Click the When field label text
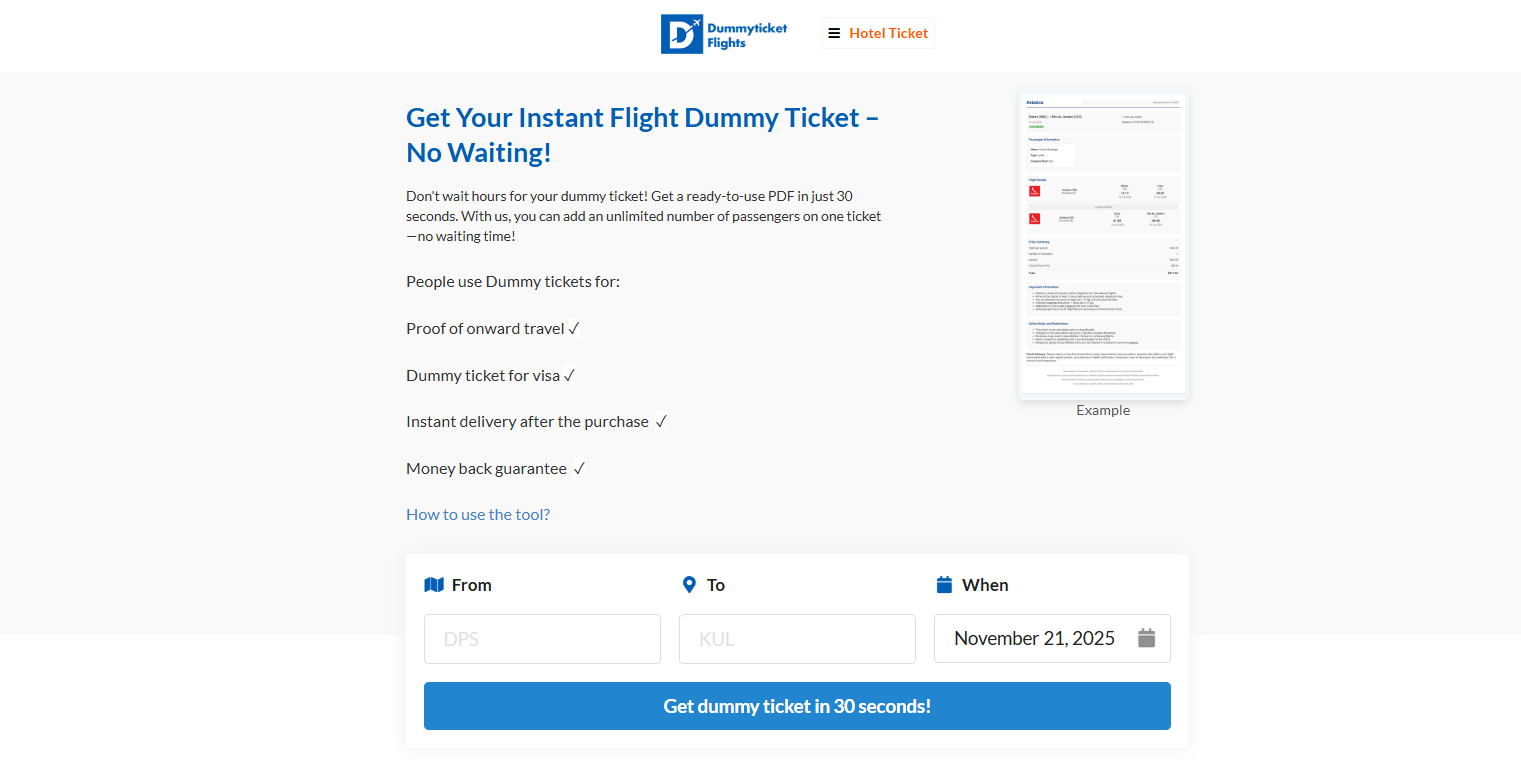 click(x=985, y=585)
